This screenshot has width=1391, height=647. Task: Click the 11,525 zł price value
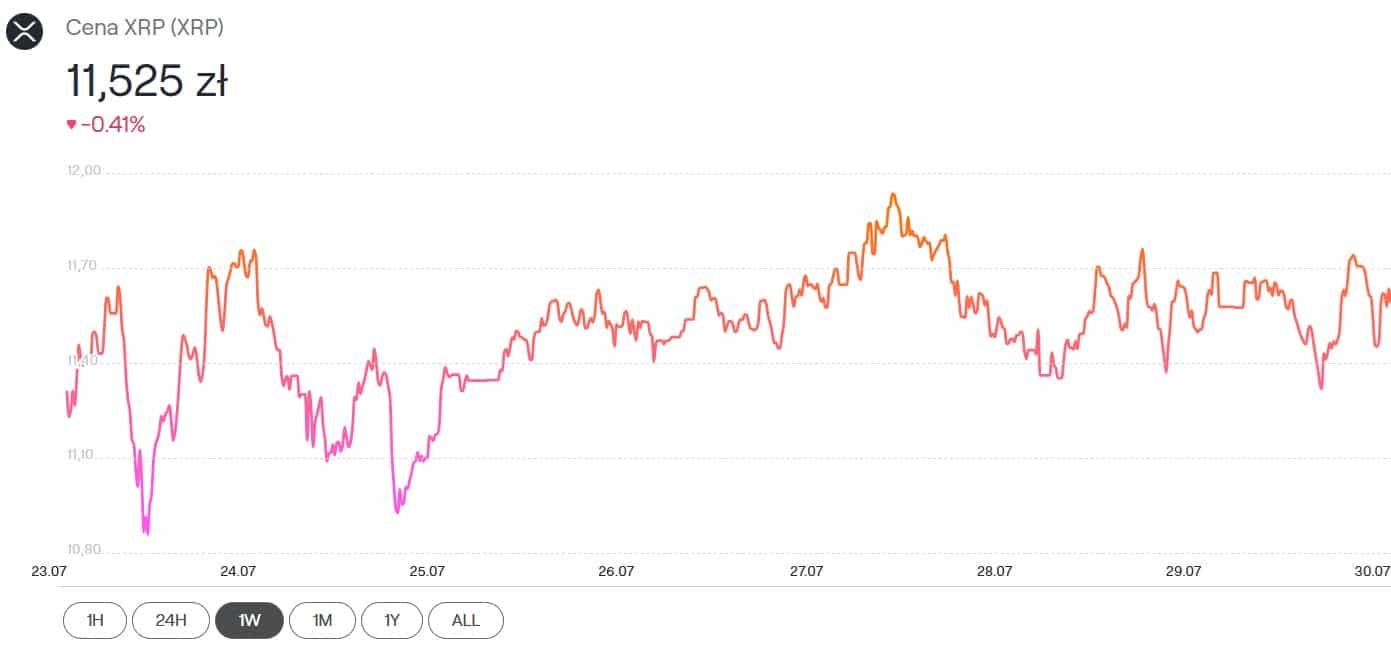[x=147, y=81]
